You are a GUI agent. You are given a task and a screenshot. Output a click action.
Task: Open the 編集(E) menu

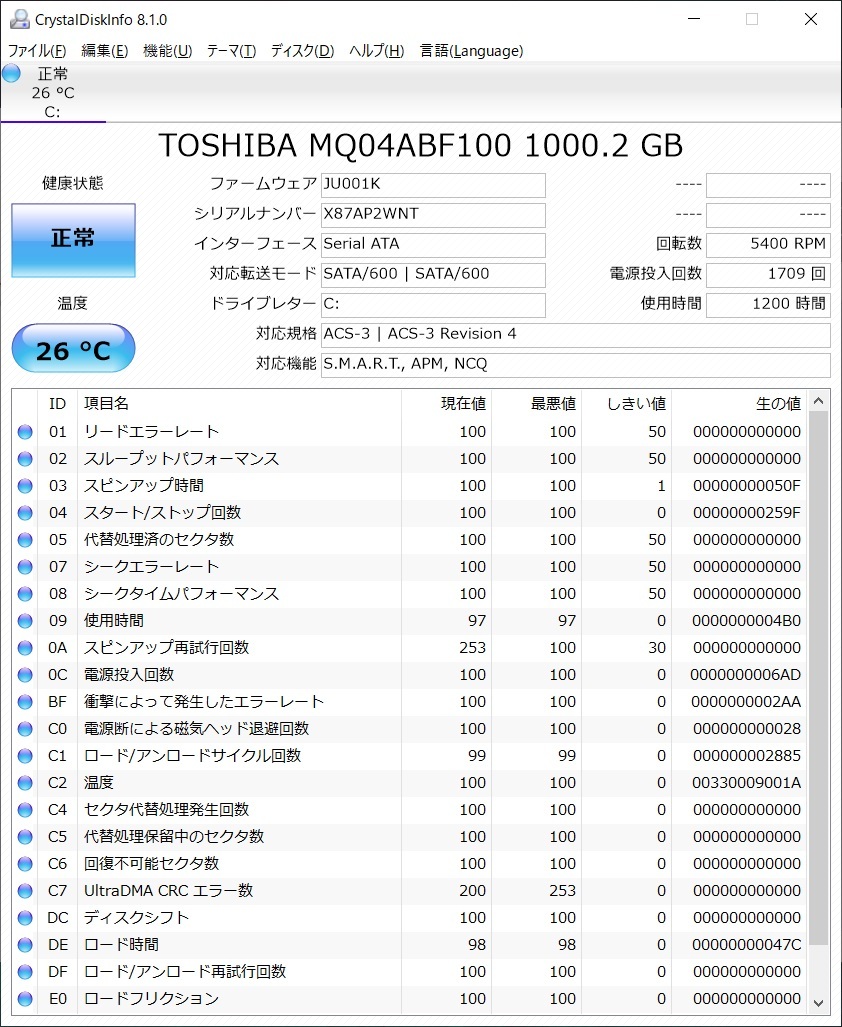tap(104, 50)
